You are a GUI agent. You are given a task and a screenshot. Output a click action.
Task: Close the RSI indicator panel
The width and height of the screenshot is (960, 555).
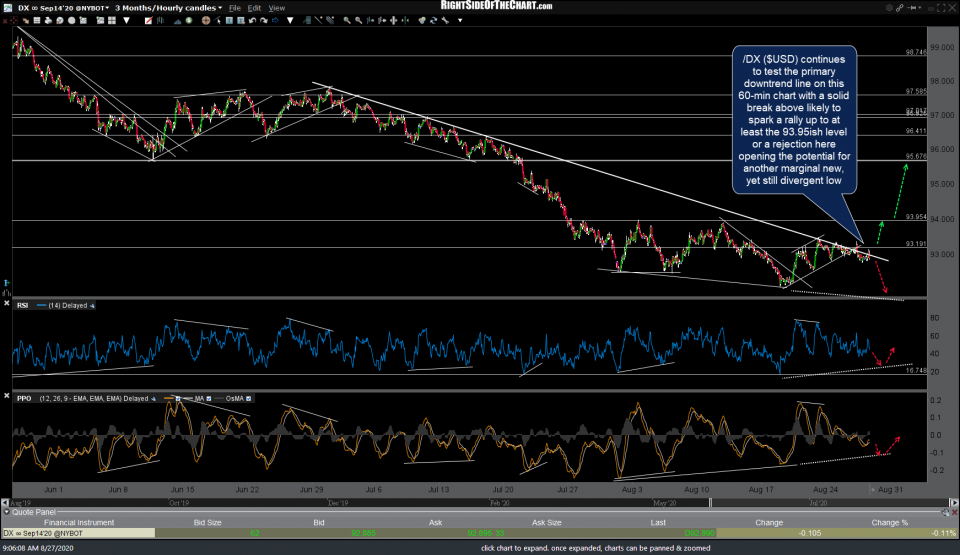[x=7, y=304]
